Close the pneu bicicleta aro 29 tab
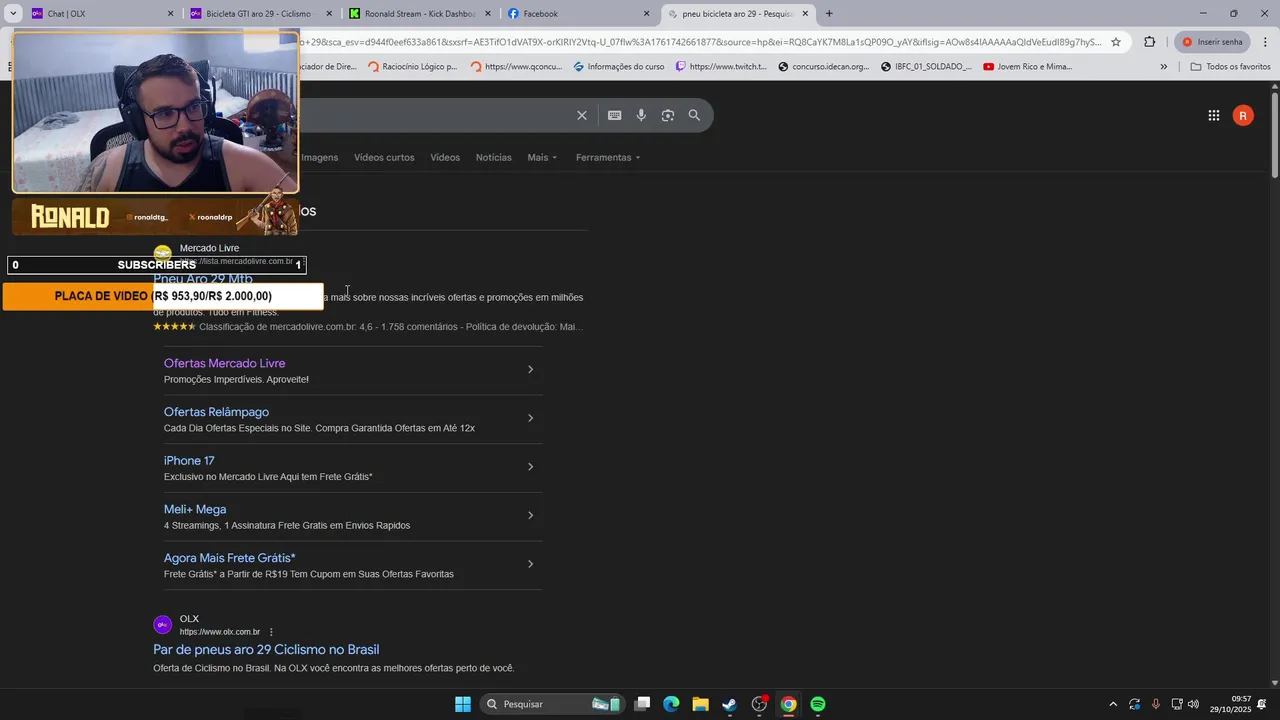The width and height of the screenshot is (1280, 720). (x=805, y=14)
